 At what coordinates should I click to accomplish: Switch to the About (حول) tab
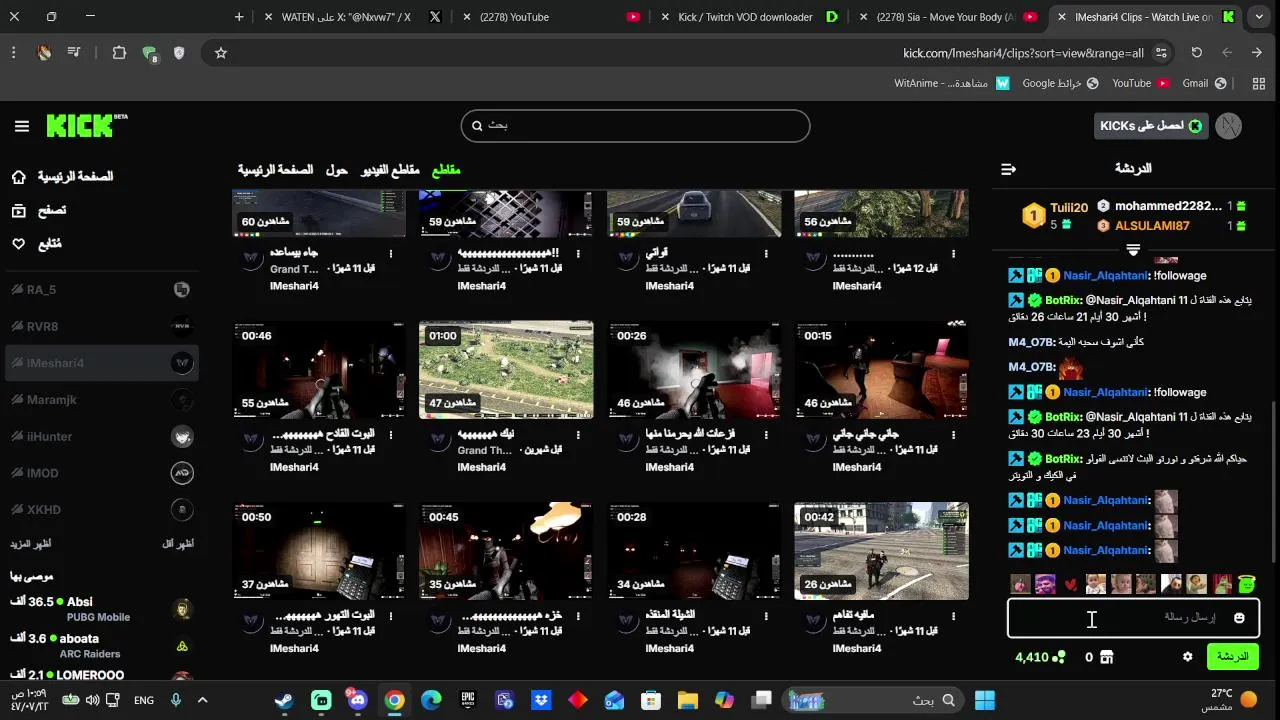click(x=337, y=170)
